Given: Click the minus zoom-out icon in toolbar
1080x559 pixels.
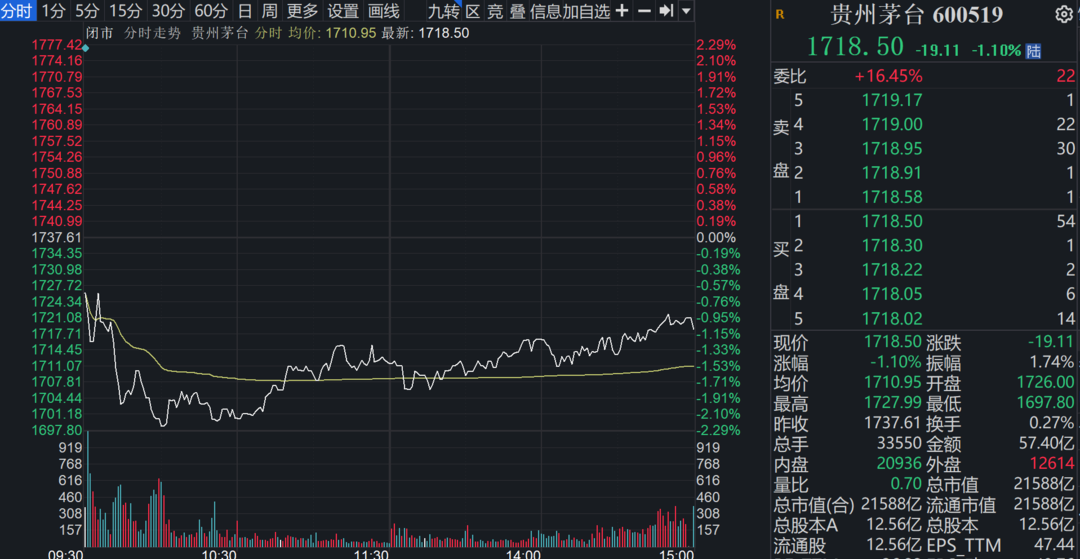Looking at the screenshot, I should [x=643, y=11].
